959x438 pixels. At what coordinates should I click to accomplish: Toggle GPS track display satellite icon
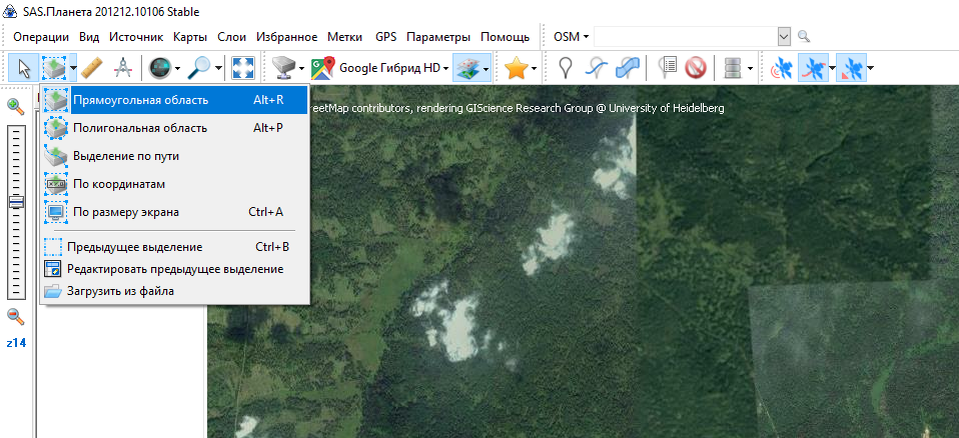pos(811,68)
